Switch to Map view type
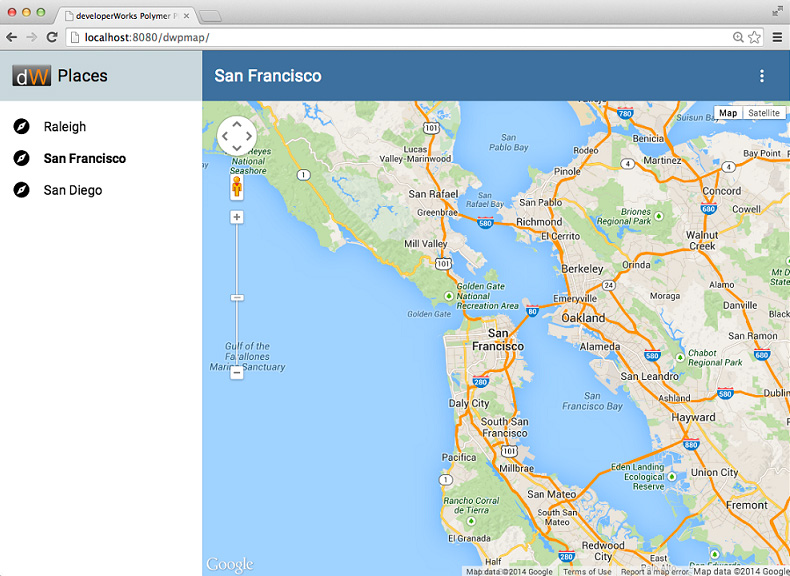This screenshot has height=576, width=790. click(x=728, y=113)
